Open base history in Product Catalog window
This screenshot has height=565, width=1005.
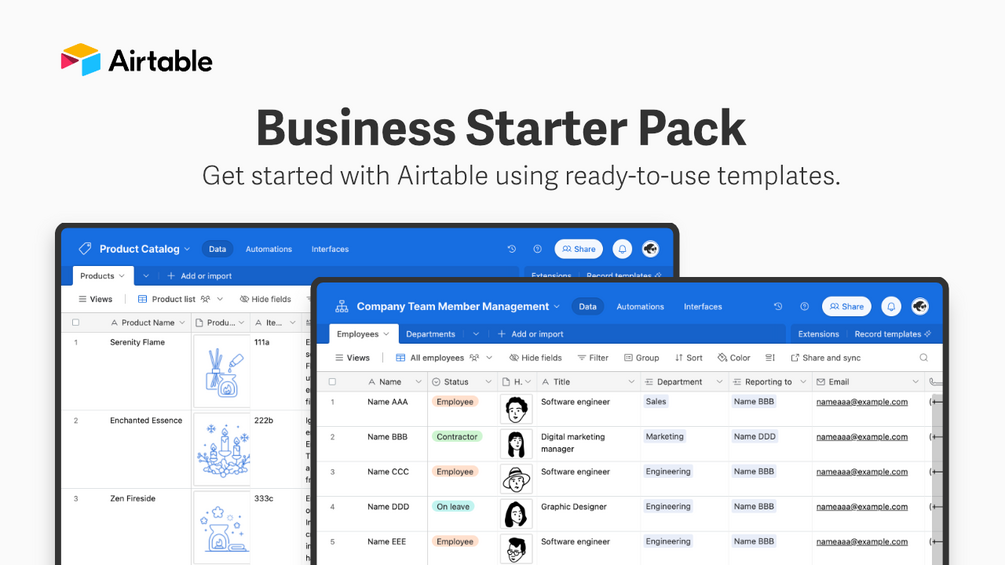pyautogui.click(x=511, y=249)
